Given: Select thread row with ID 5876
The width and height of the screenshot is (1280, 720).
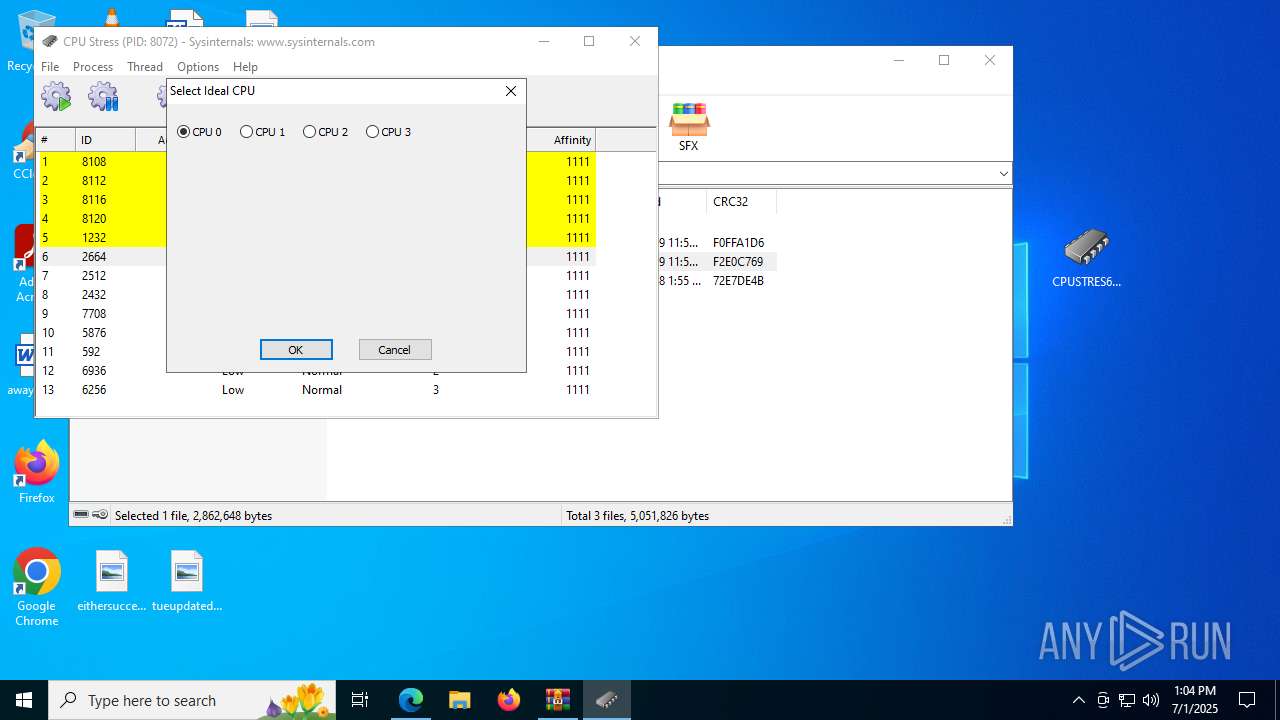Looking at the screenshot, I should tap(316, 333).
